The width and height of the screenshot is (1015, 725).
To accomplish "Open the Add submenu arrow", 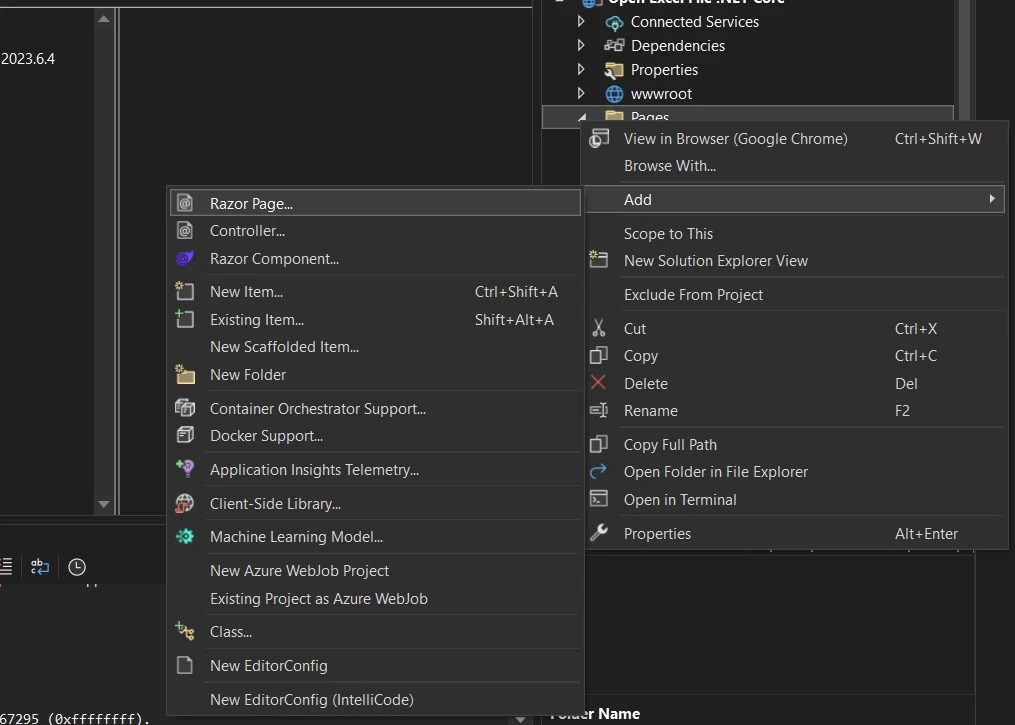I will coord(991,199).
